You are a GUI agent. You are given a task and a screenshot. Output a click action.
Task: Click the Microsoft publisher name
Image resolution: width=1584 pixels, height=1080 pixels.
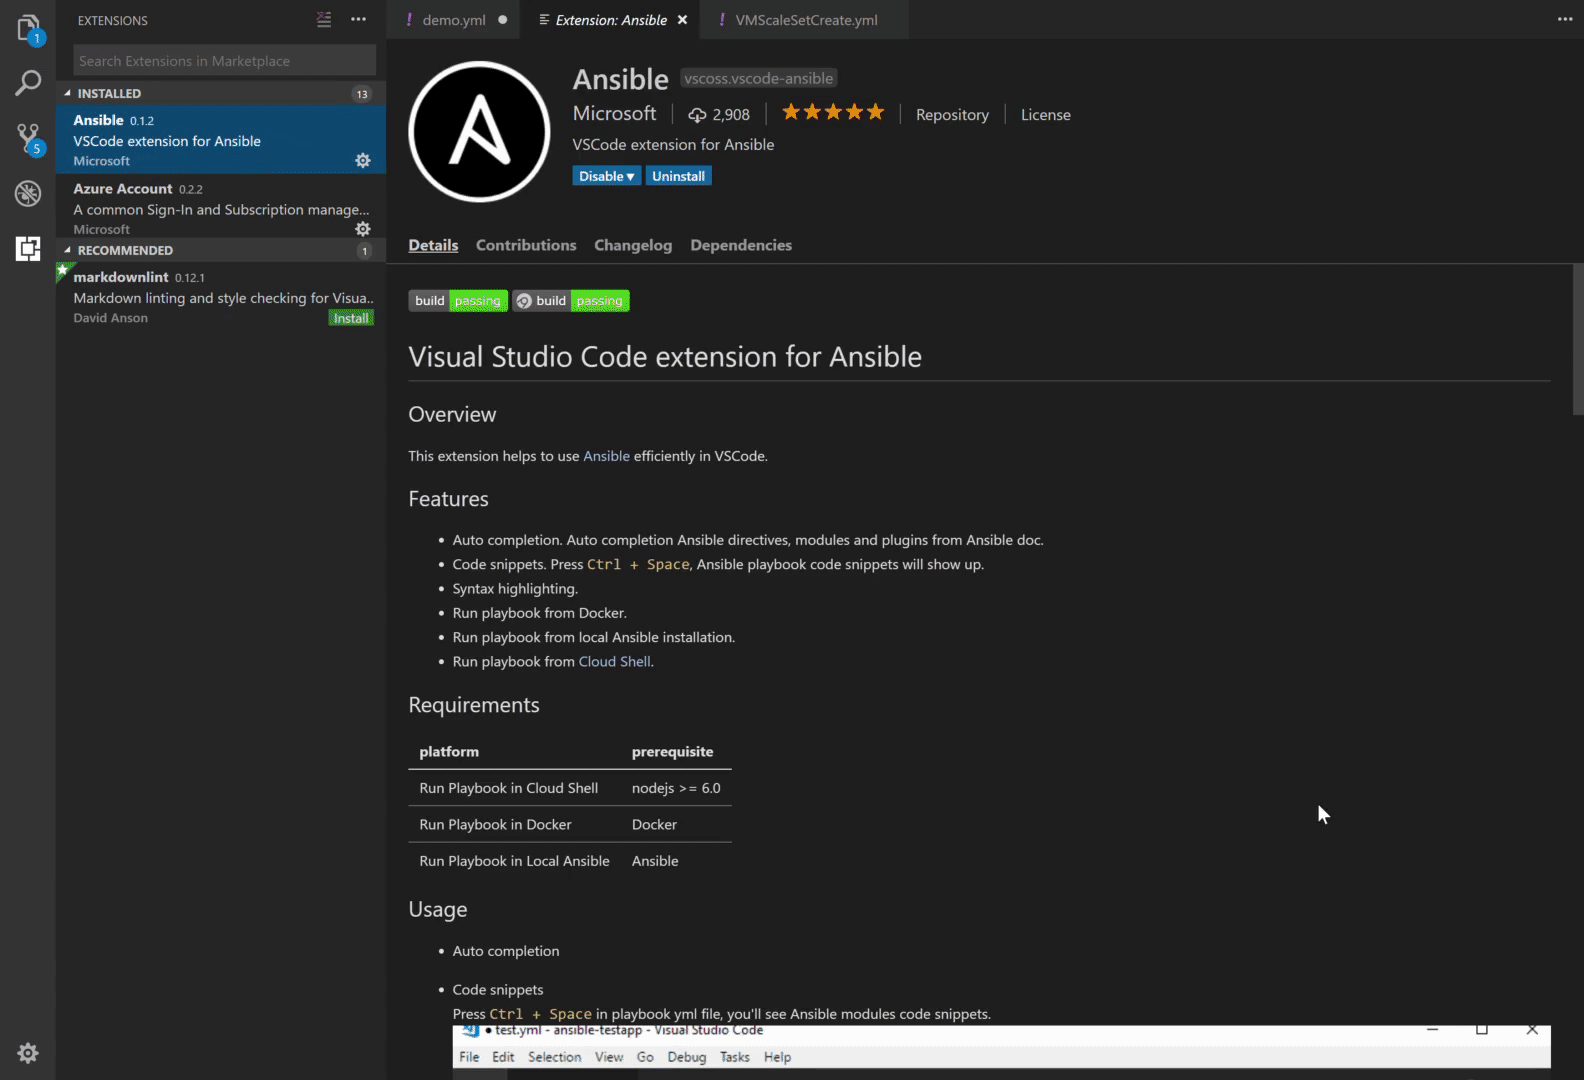615,114
